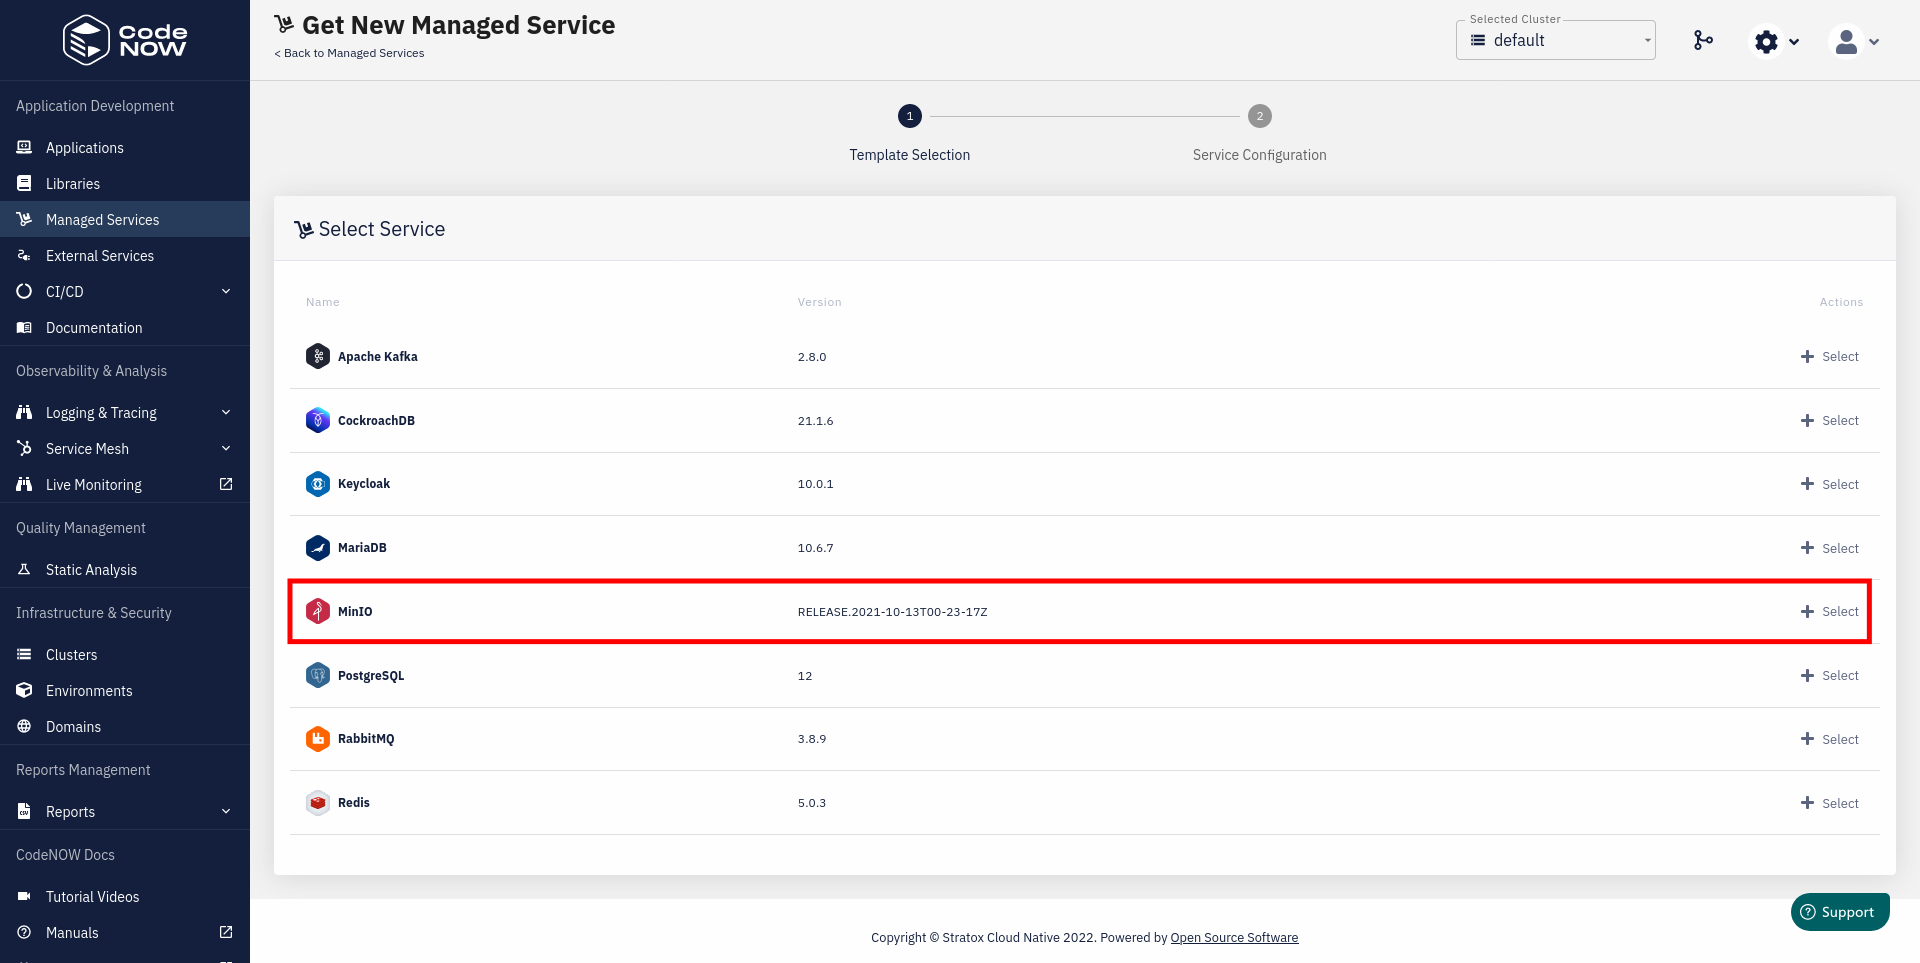Image resolution: width=1920 pixels, height=963 pixels.
Task: Expand the Service Mesh submenu
Action: coord(226,448)
